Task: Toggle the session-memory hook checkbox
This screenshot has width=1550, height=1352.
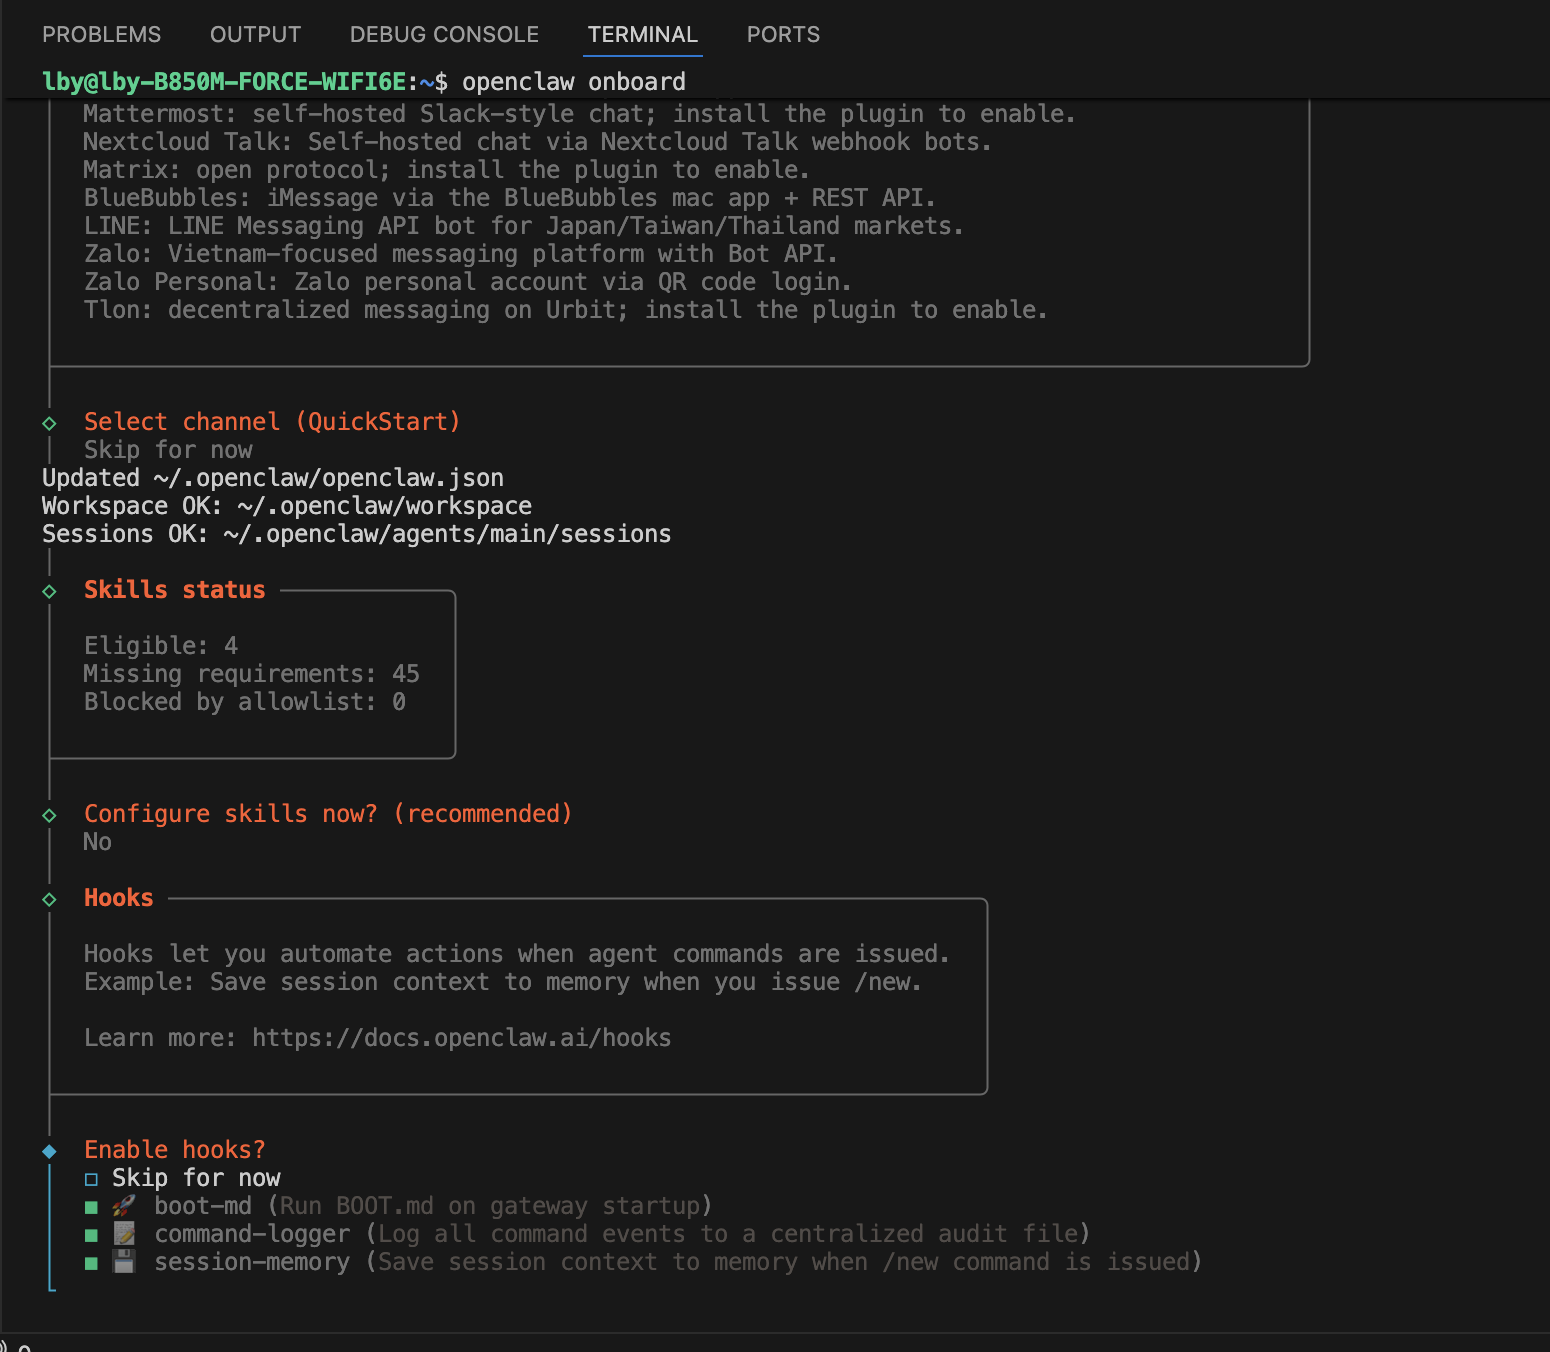Action: pos(91,1263)
